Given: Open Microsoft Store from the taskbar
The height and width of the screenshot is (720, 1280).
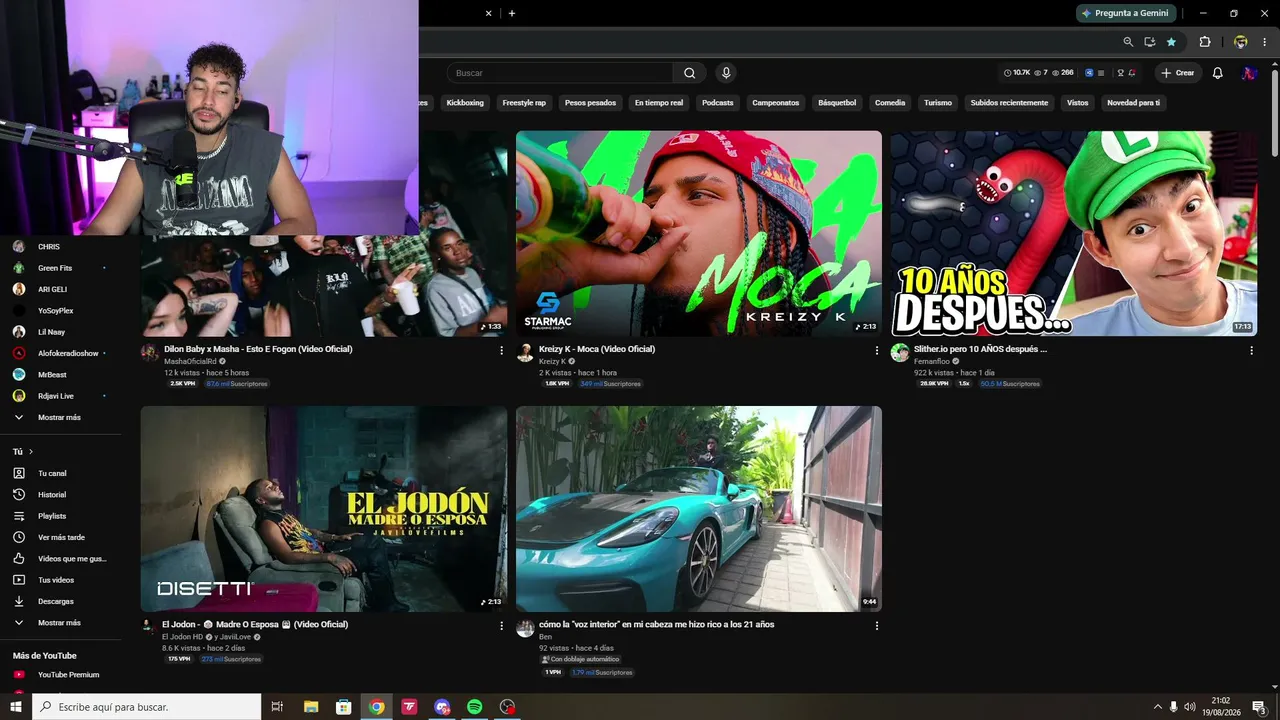Looking at the screenshot, I should pyautogui.click(x=343, y=707).
